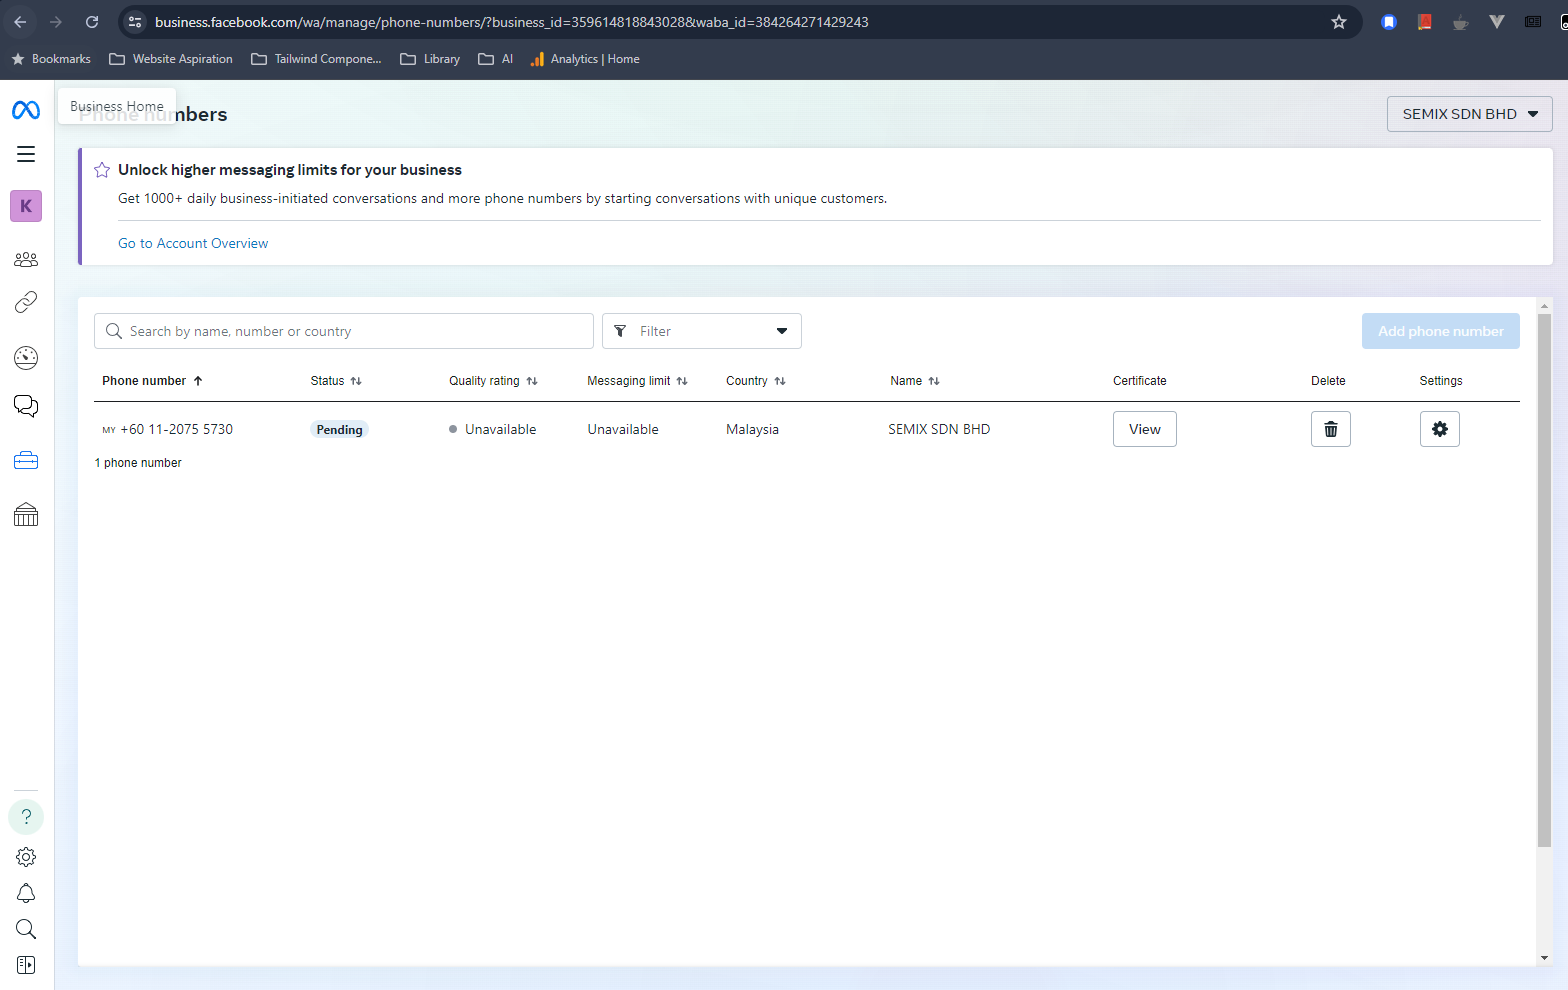The width and height of the screenshot is (1568, 990).
Task: Open the people/audience sidebar icon
Action: pos(26,260)
